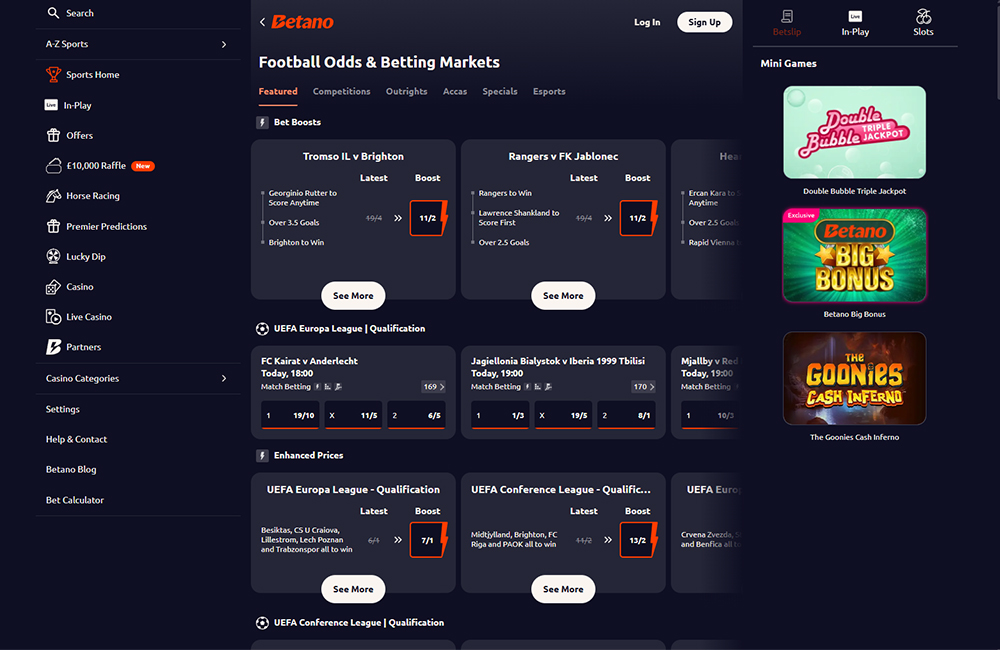Open Sports Home trophy icon
The height and width of the screenshot is (650, 1000).
pyautogui.click(x=54, y=75)
